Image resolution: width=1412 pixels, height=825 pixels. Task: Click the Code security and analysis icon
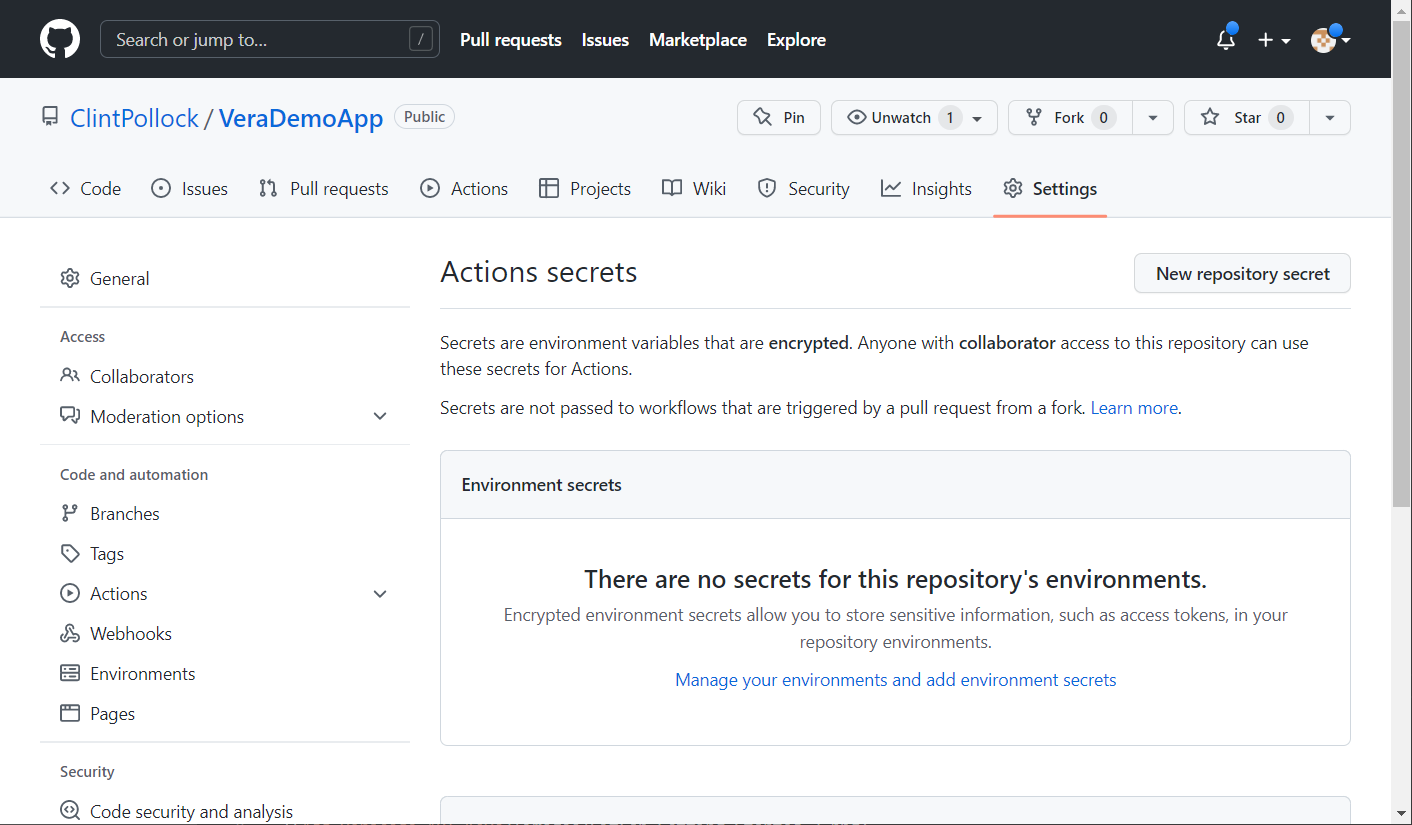(70, 811)
